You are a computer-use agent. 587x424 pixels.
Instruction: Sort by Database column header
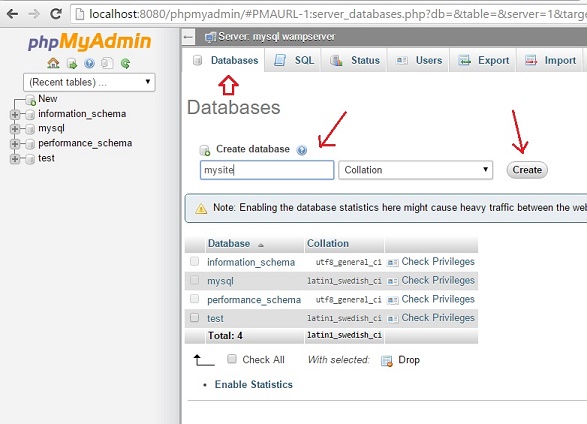coord(229,244)
